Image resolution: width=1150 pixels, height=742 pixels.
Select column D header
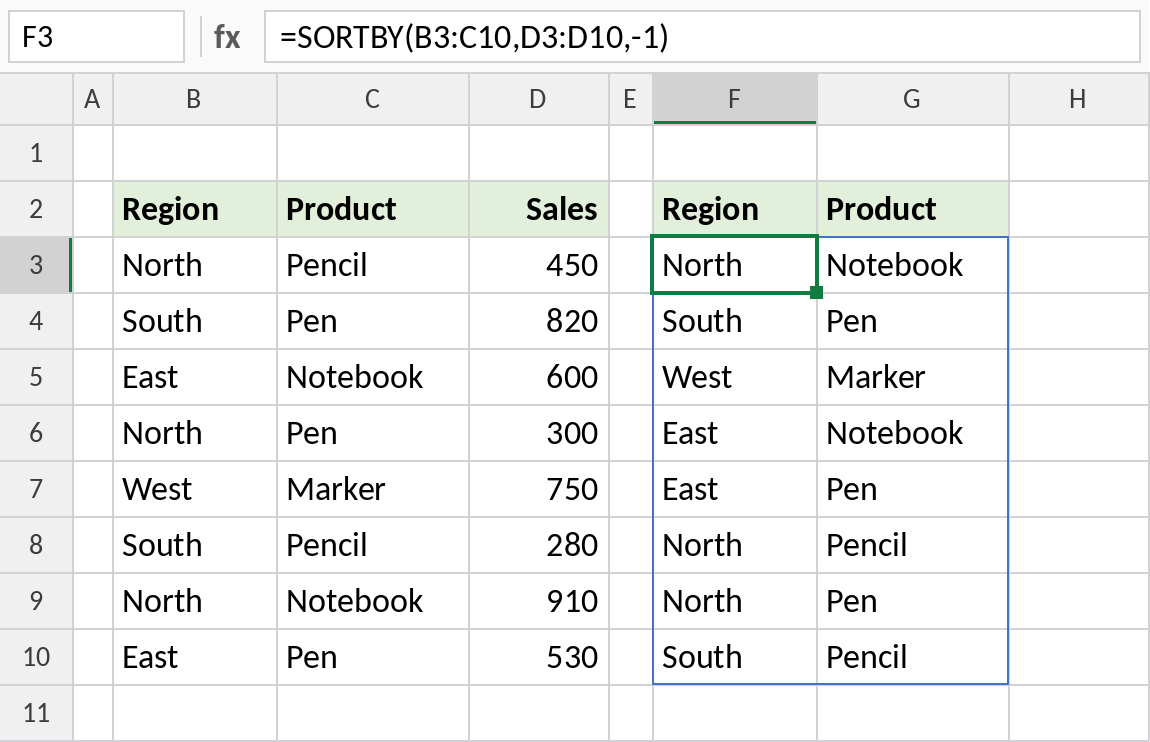click(x=538, y=99)
